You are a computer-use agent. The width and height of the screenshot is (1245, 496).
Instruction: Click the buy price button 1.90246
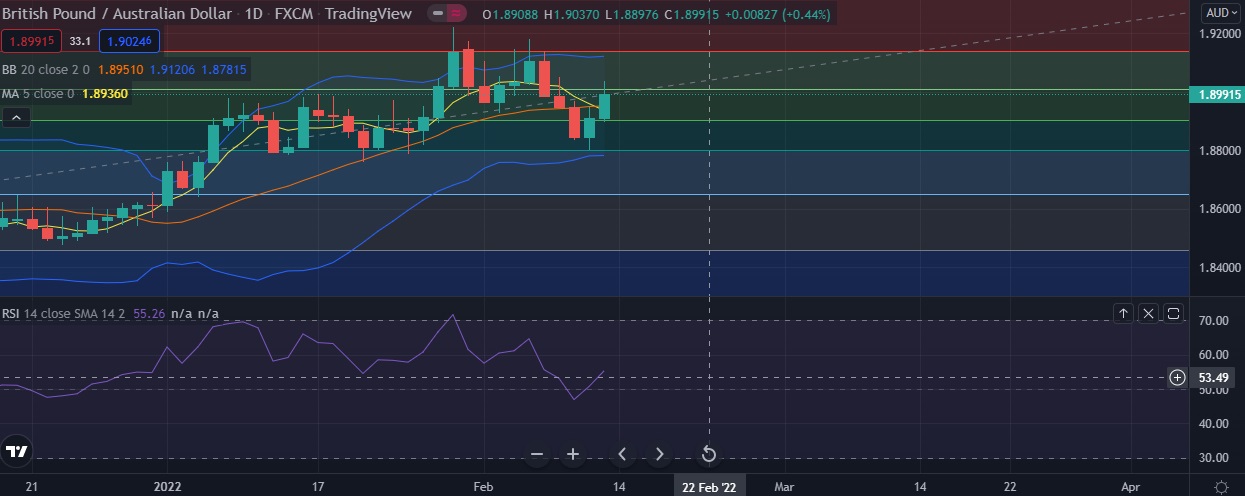pos(129,41)
